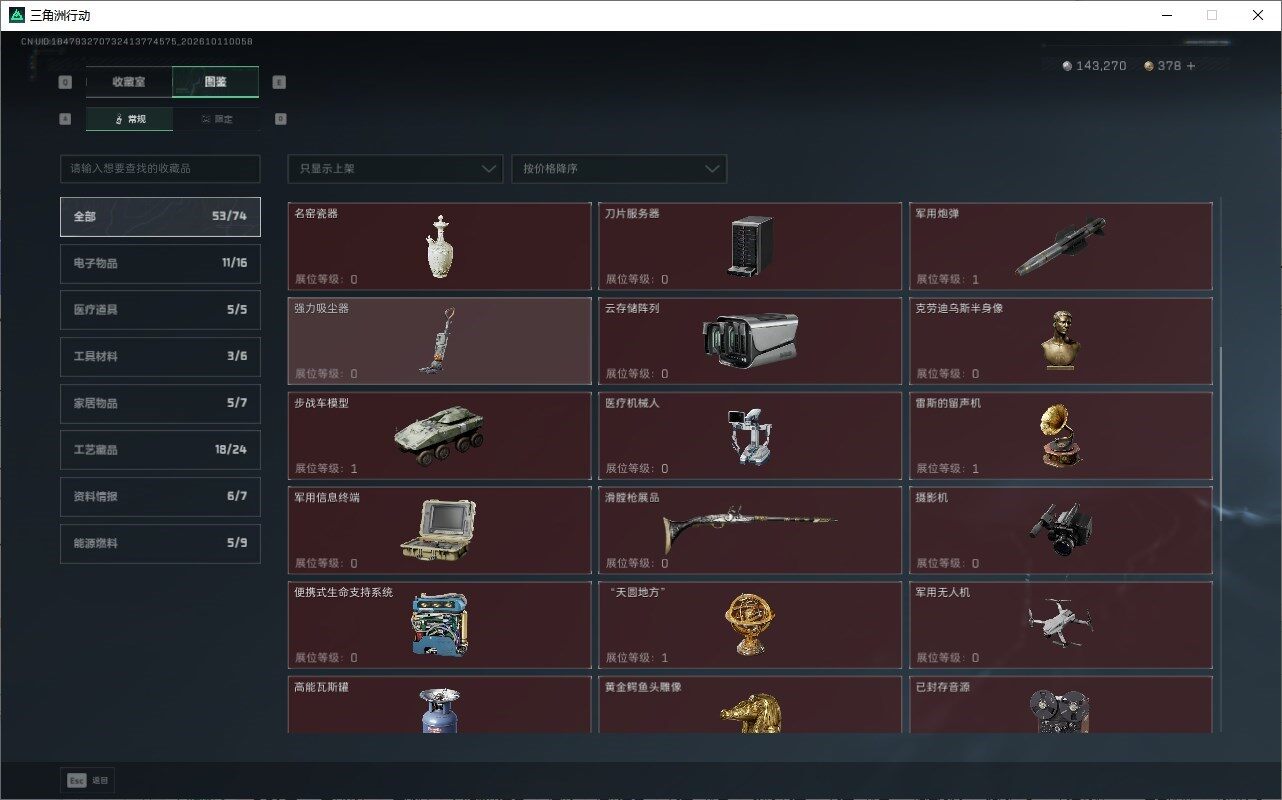Click the 已封存音源 film reel icon
The width and height of the screenshot is (1282, 800).
[x=1060, y=711]
